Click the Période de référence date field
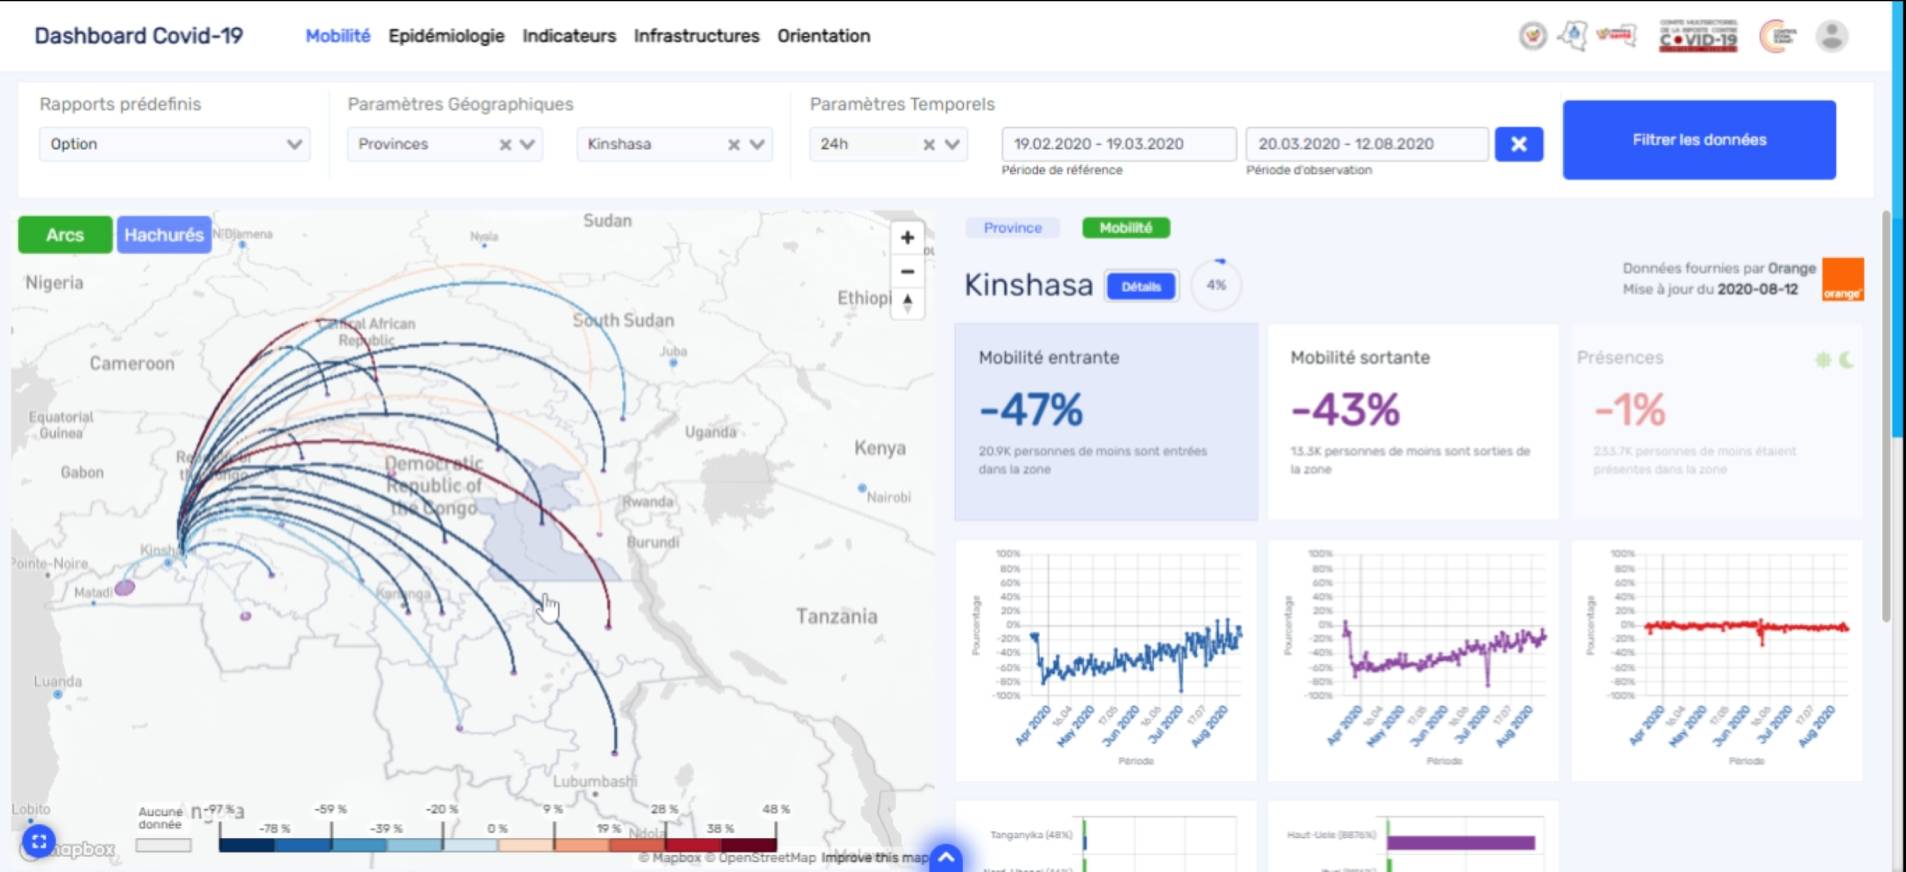 click(1118, 144)
